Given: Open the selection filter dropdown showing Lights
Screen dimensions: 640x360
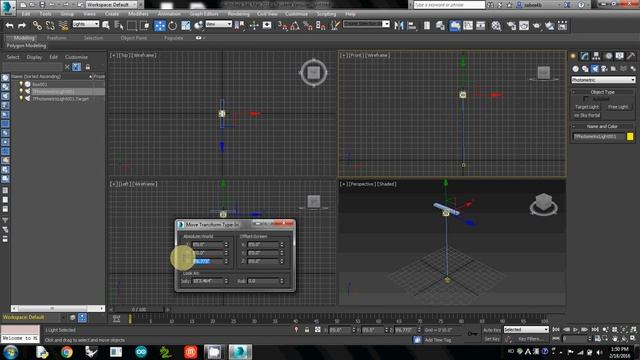Looking at the screenshot, I should point(86,24).
